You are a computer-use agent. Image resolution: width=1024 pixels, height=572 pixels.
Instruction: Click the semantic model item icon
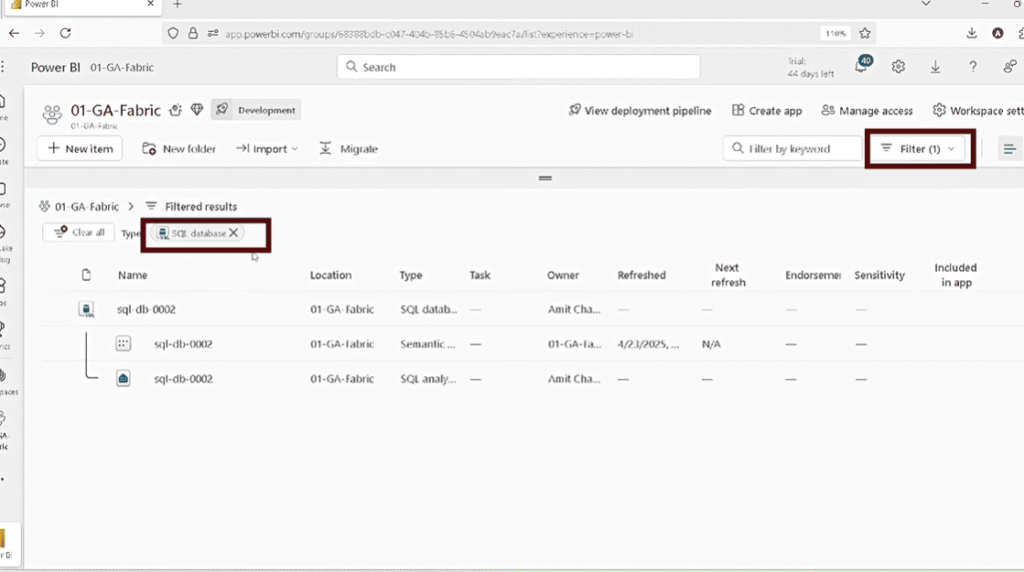123,343
